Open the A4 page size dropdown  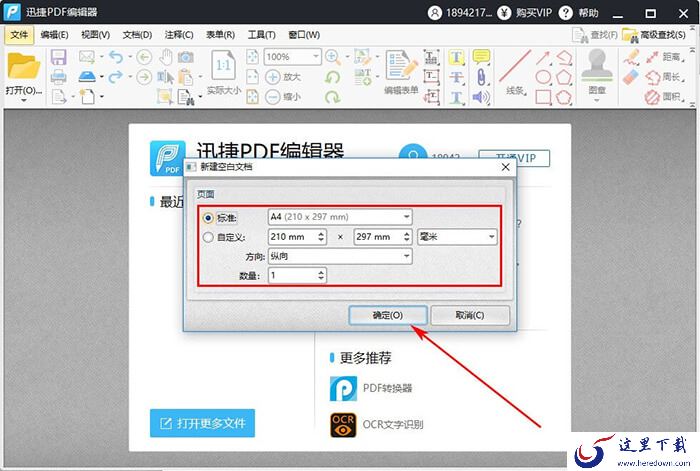pyautogui.click(x=340, y=217)
